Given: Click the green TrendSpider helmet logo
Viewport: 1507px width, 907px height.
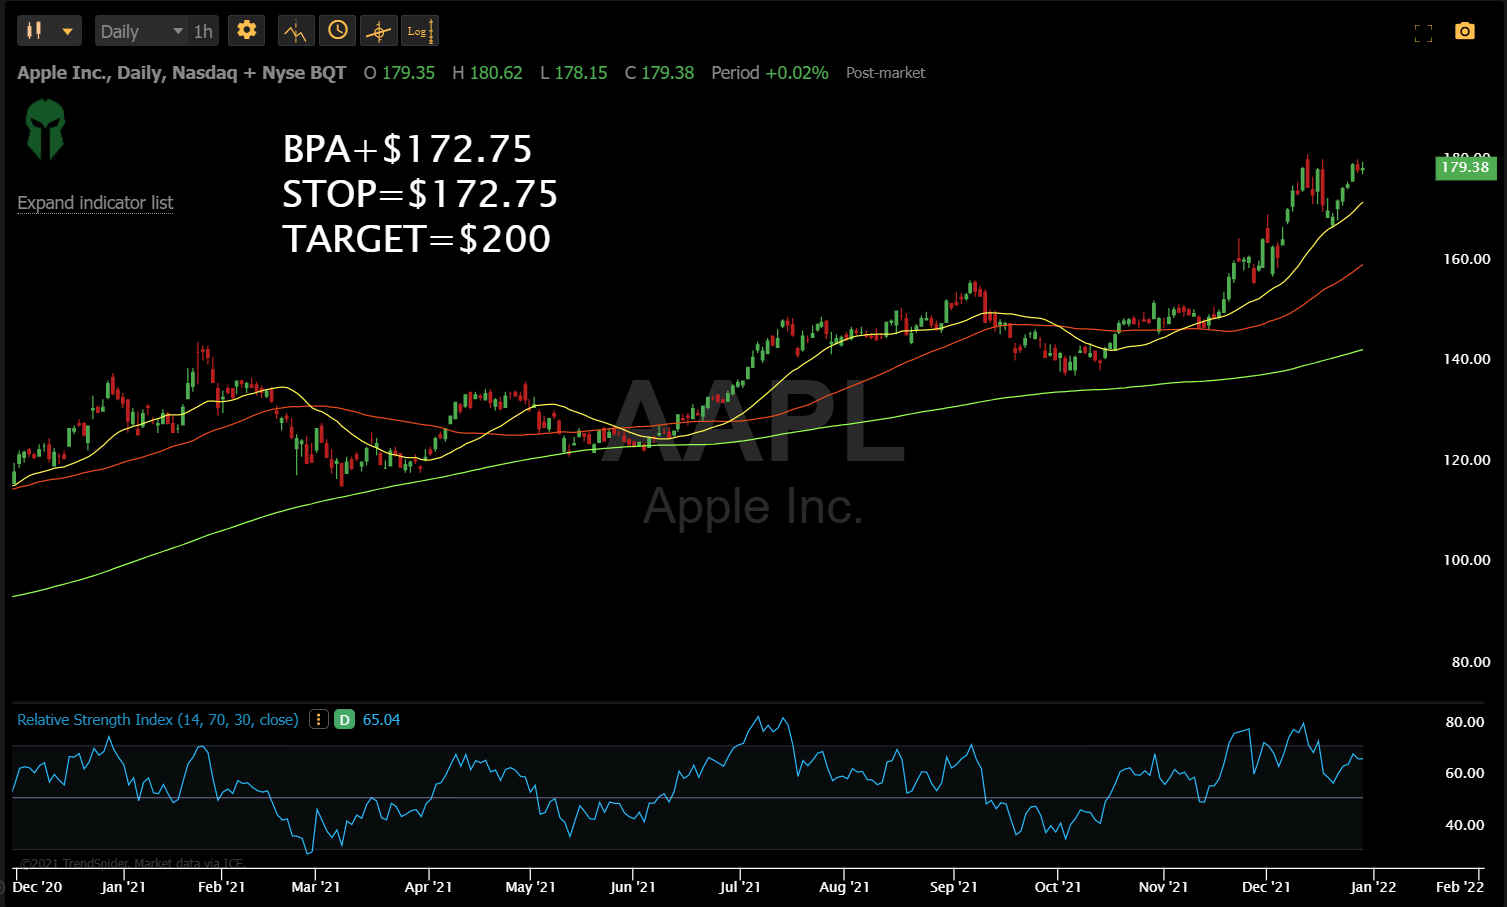Looking at the screenshot, I should pos(45,129).
